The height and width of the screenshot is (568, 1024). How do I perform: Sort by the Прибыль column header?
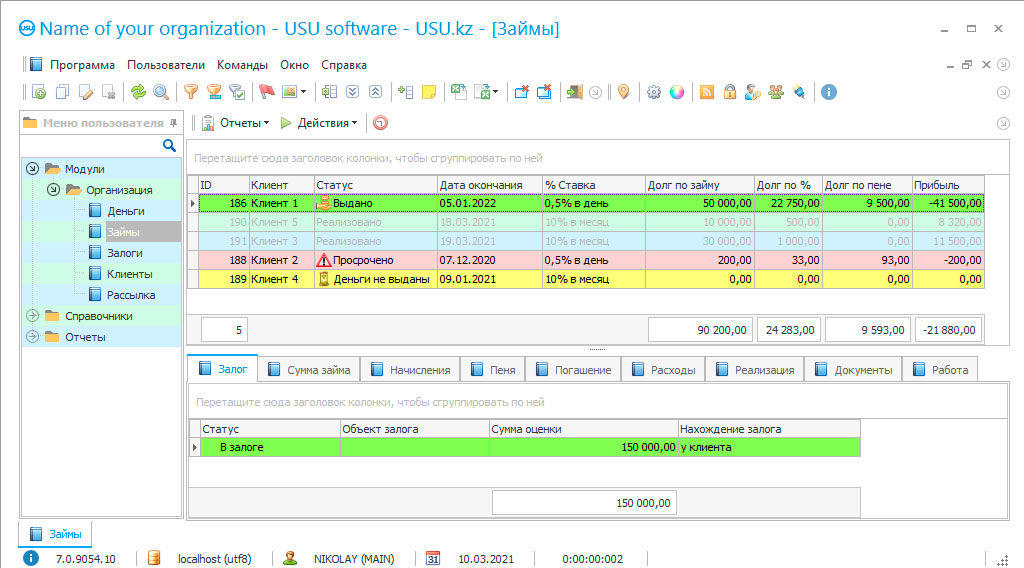pyautogui.click(x=948, y=185)
